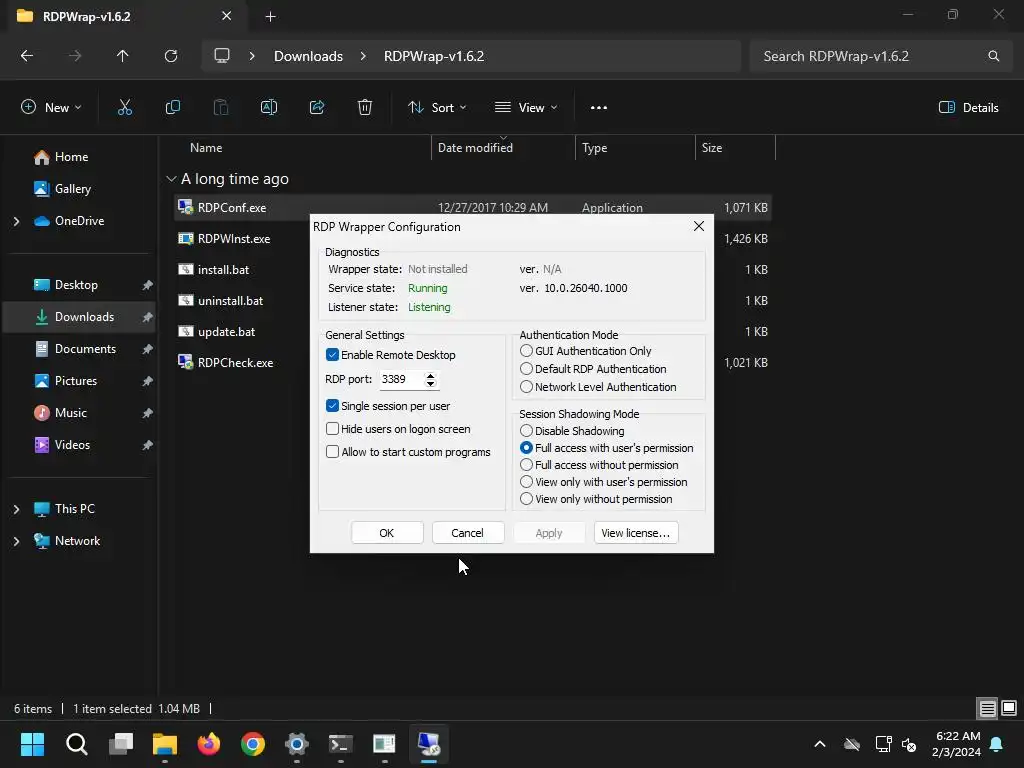Collapse the 'A long time ago' group
This screenshot has height=768, width=1024.
171,178
